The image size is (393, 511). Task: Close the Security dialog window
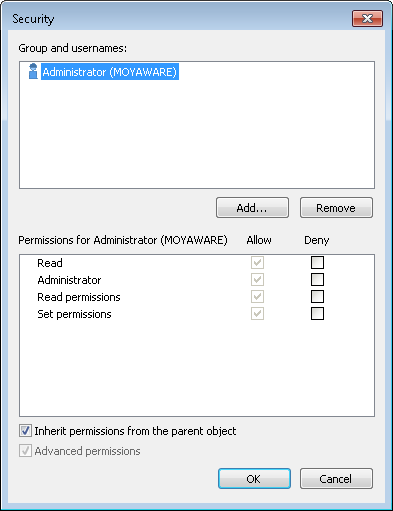(x=367, y=18)
